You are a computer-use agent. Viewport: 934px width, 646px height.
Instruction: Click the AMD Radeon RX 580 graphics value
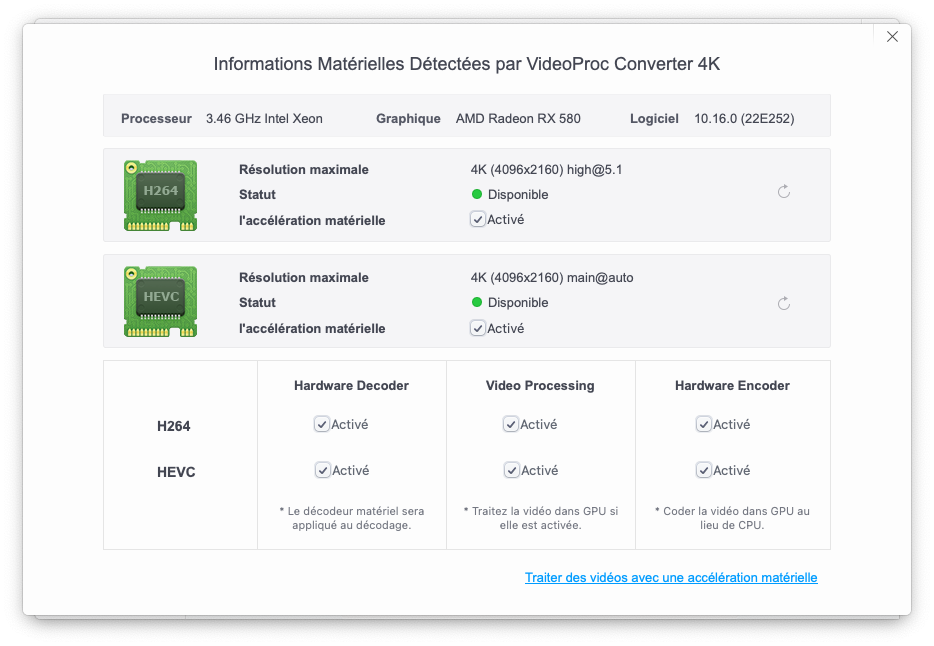tap(518, 118)
